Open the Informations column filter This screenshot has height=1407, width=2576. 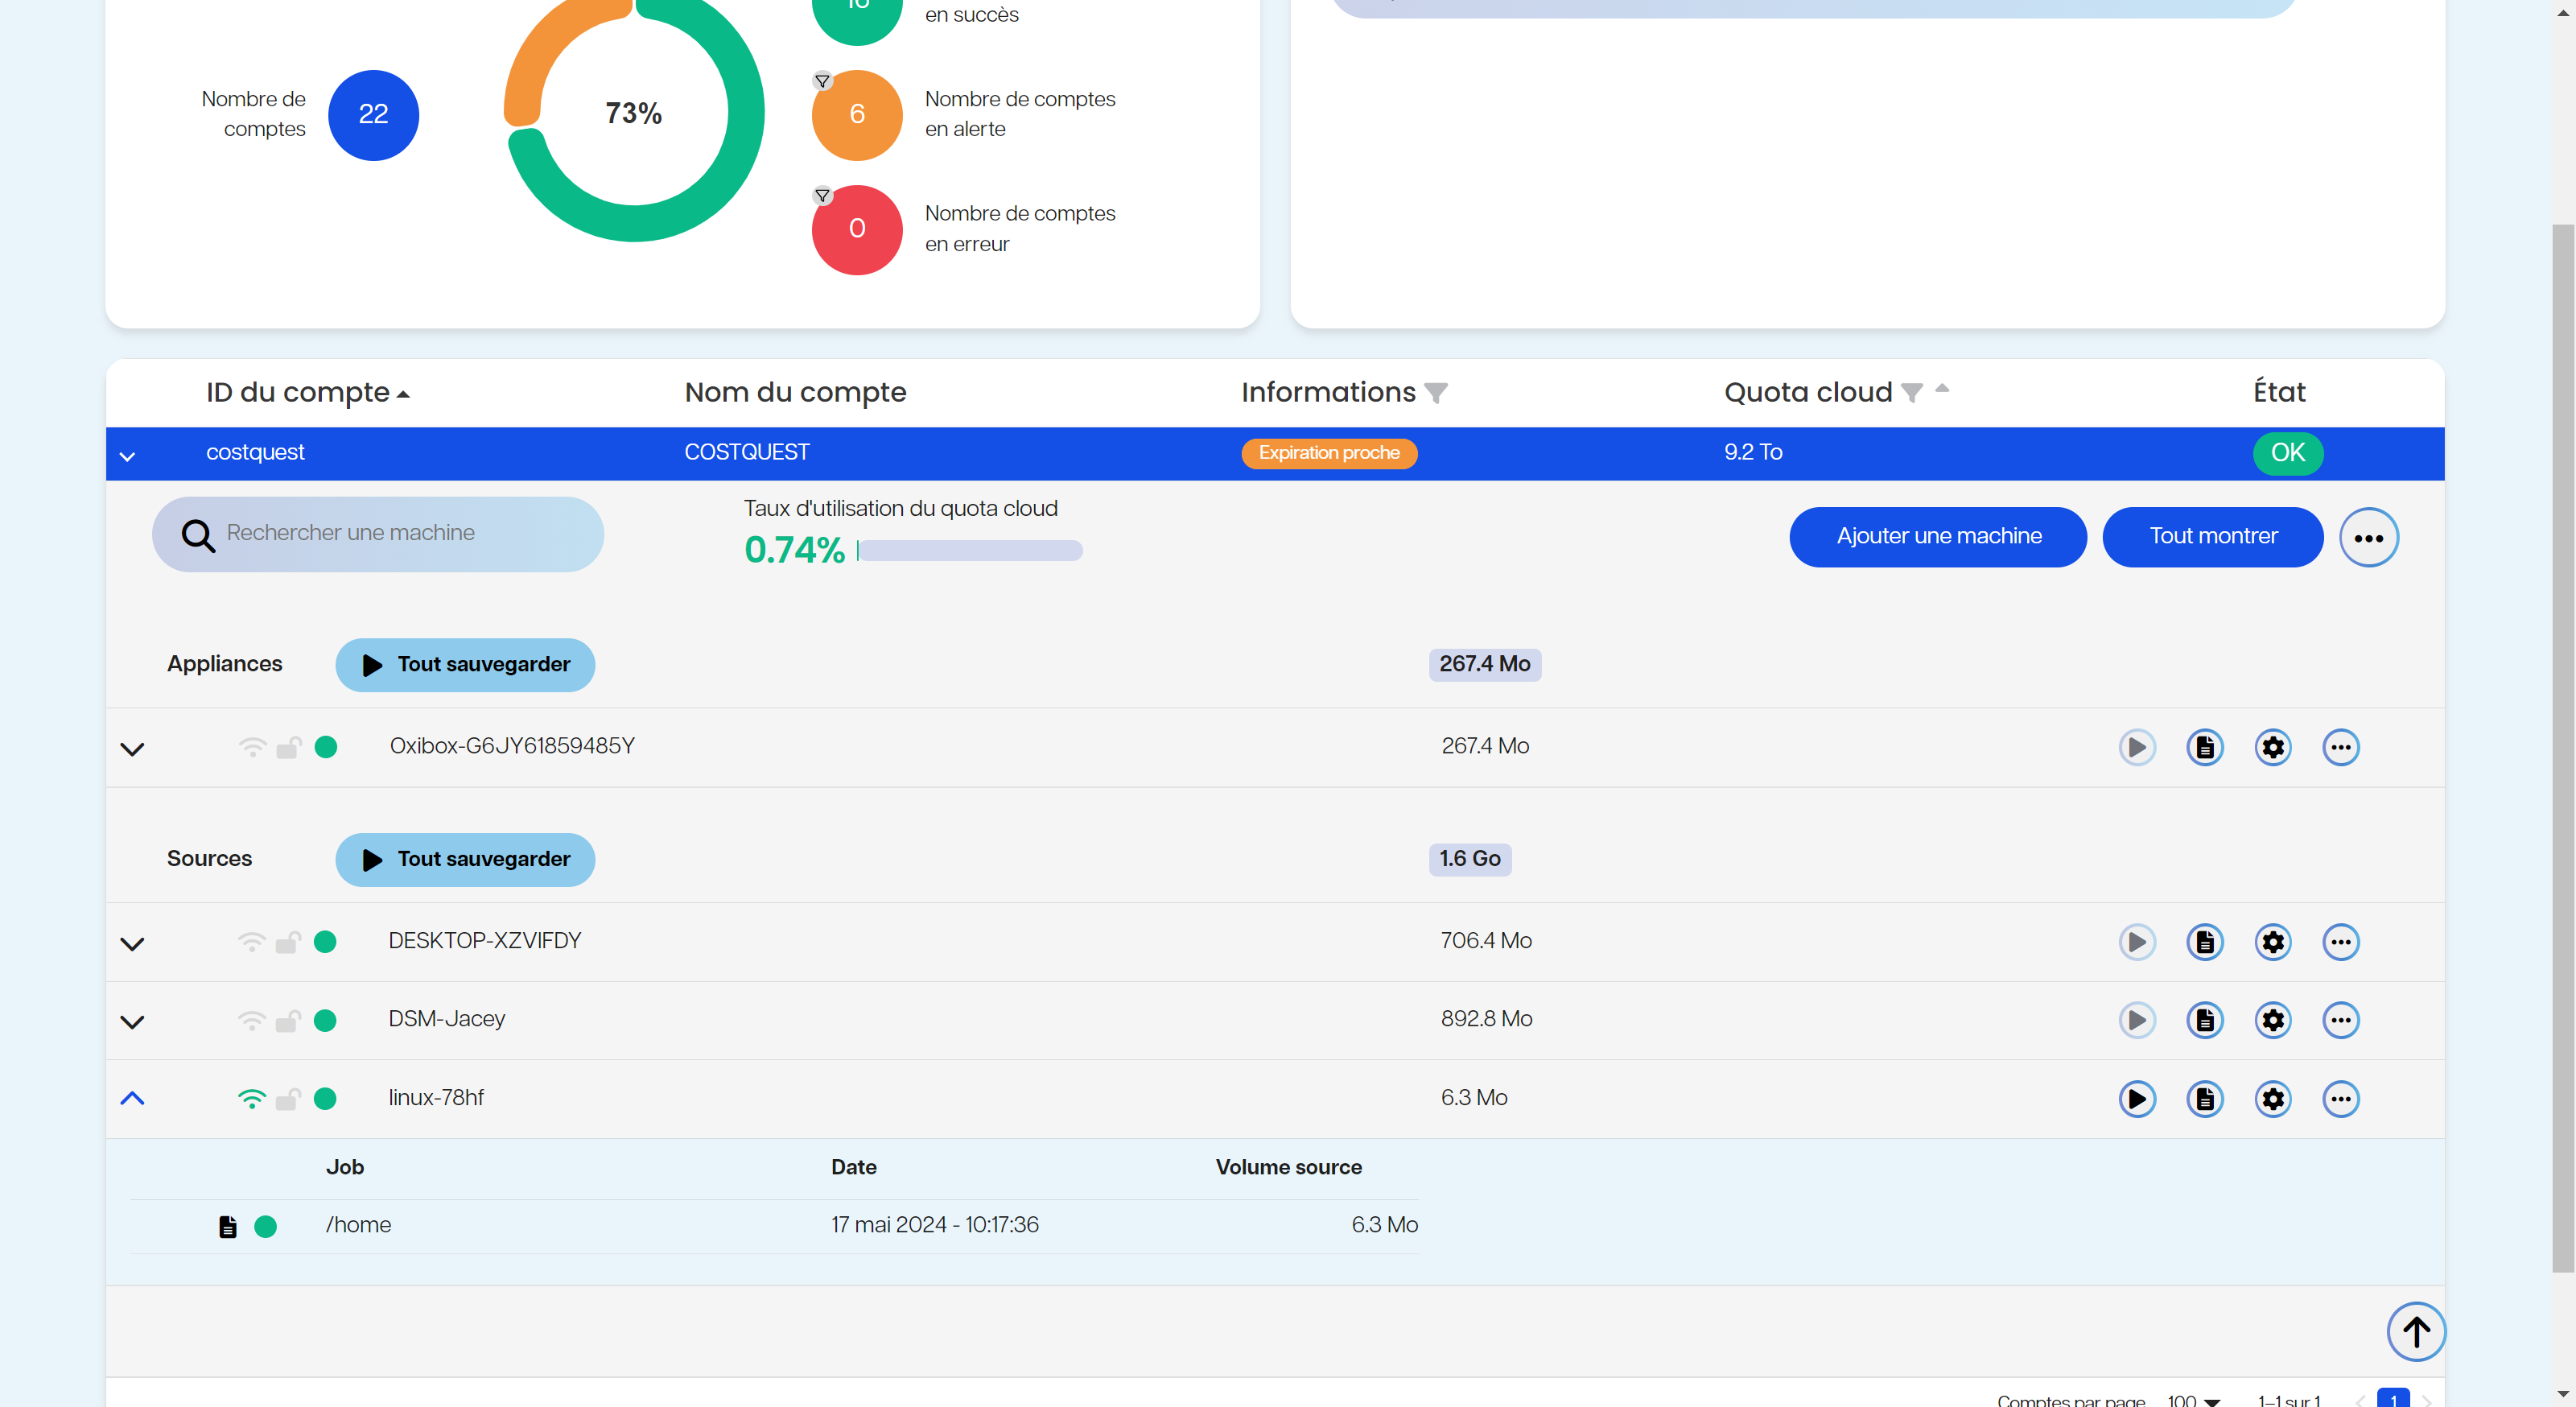pos(1436,393)
